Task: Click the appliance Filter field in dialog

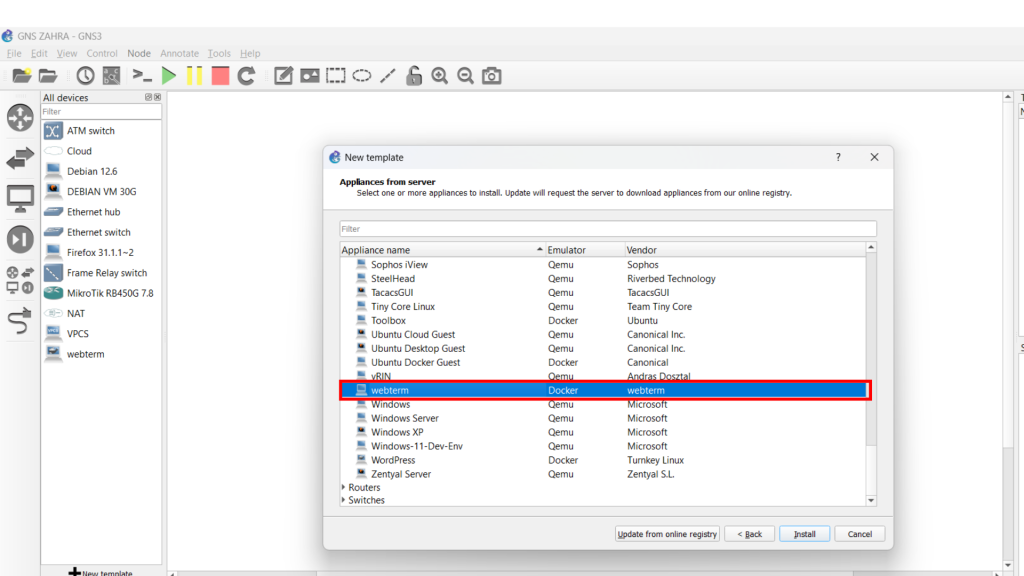Action: click(607, 229)
